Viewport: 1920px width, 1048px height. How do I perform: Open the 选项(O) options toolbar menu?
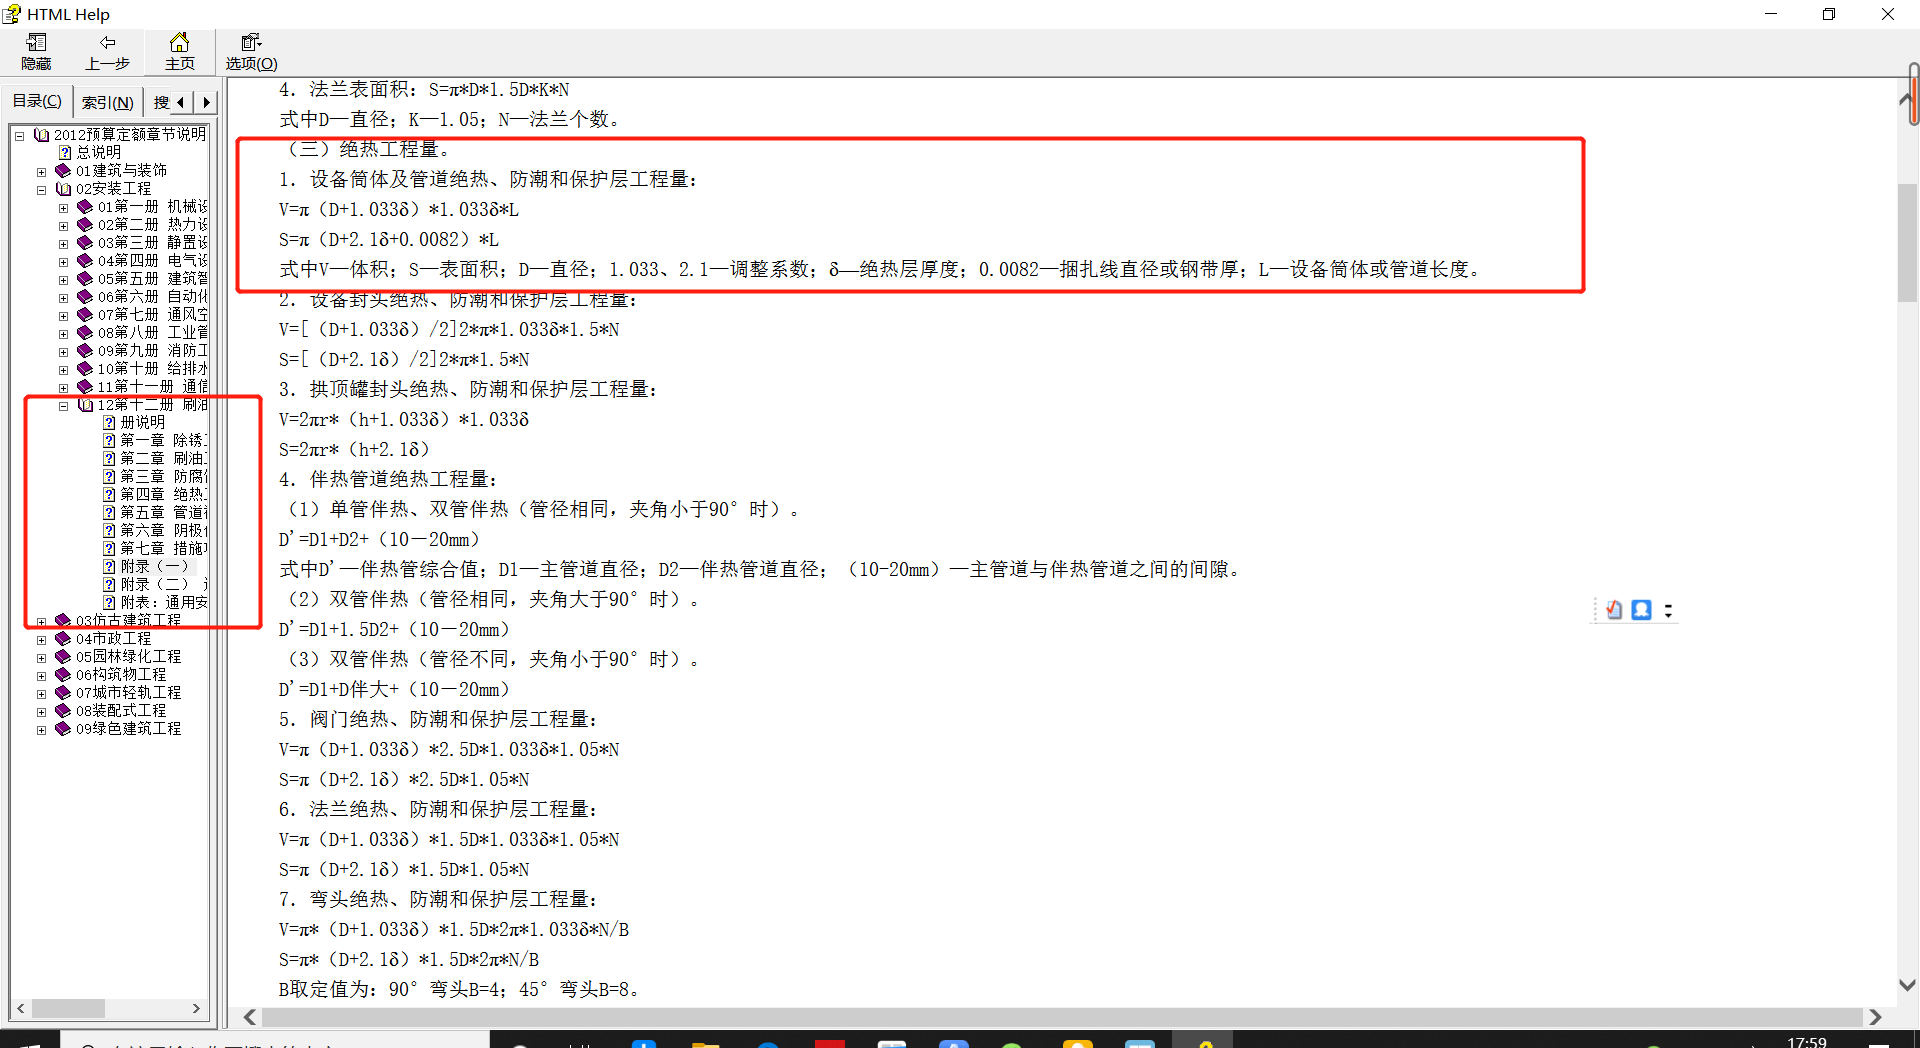click(x=251, y=51)
